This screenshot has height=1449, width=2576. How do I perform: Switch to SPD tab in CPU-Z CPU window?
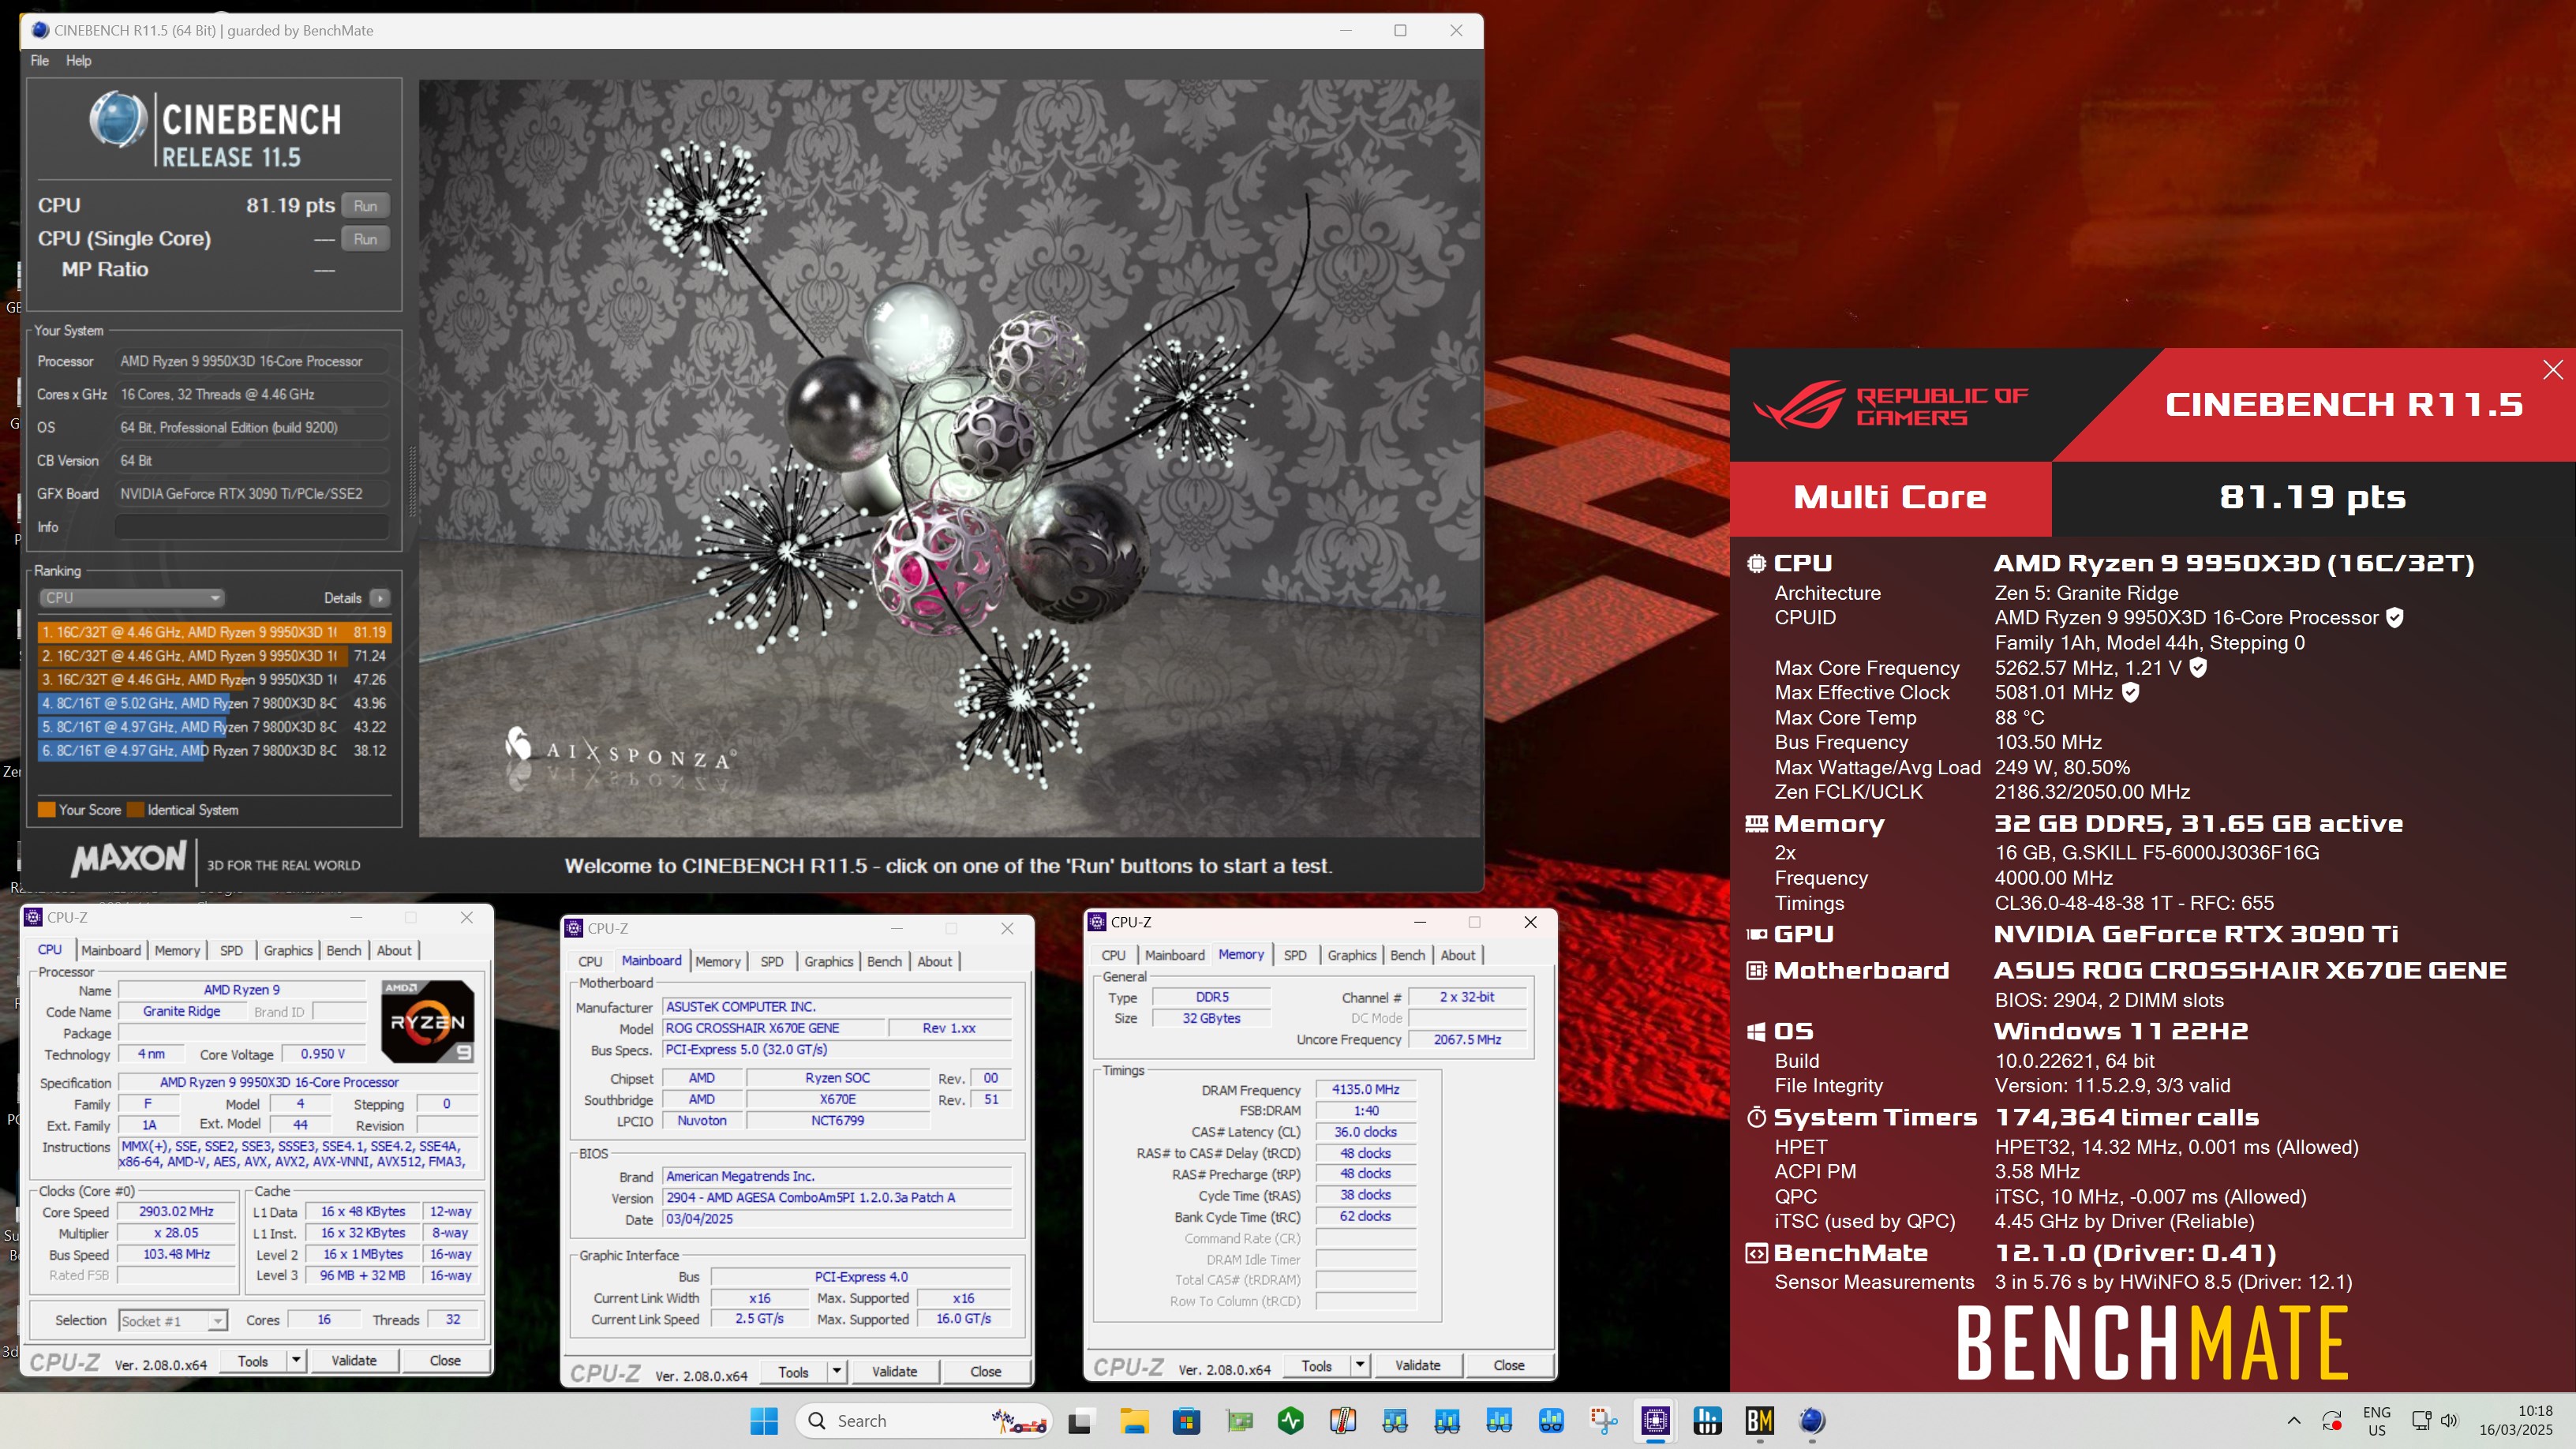coord(231,950)
